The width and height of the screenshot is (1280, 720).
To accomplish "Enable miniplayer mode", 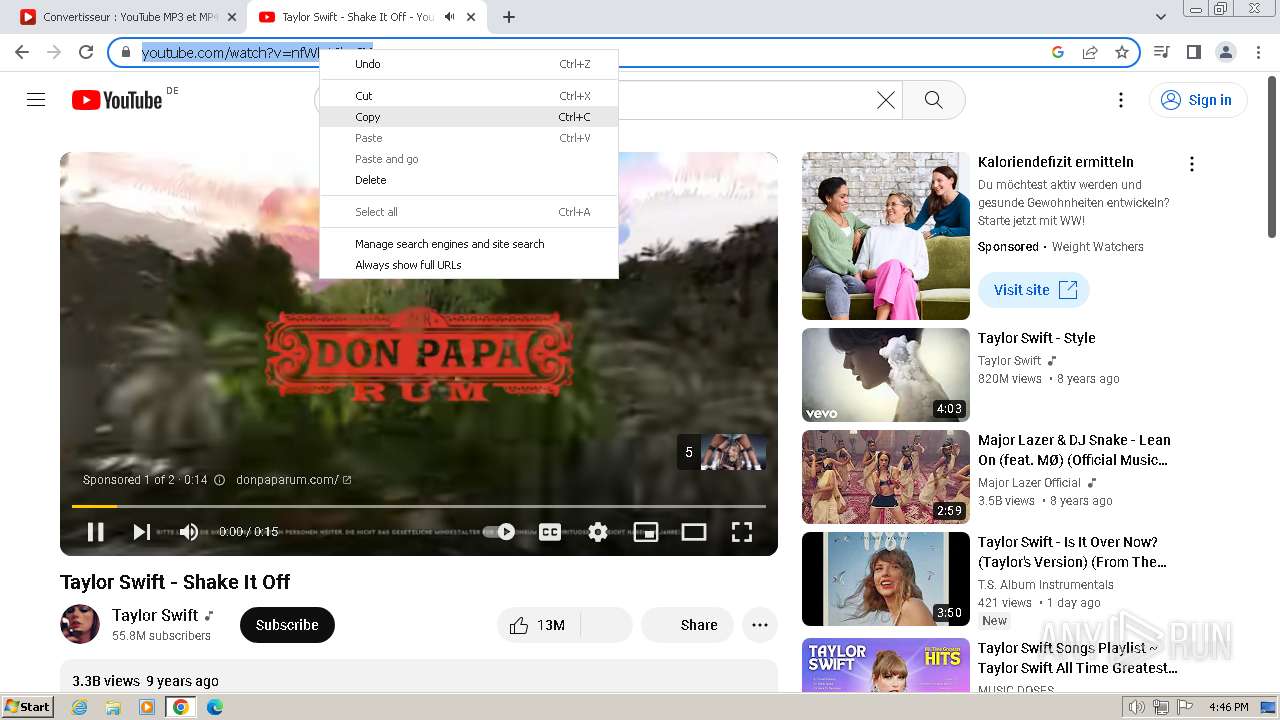I will 646,532.
